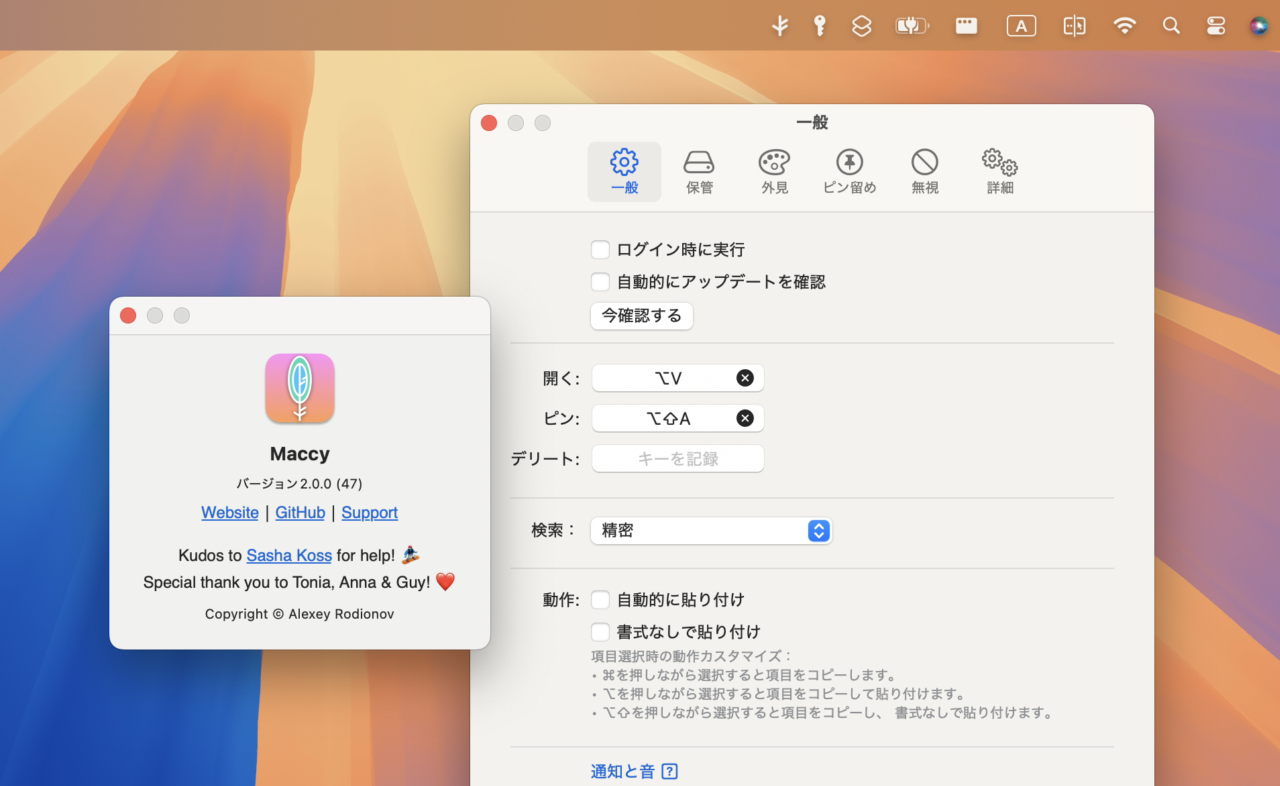Switch to the ピン留め pins tab
The height and width of the screenshot is (786, 1280).
(849, 172)
